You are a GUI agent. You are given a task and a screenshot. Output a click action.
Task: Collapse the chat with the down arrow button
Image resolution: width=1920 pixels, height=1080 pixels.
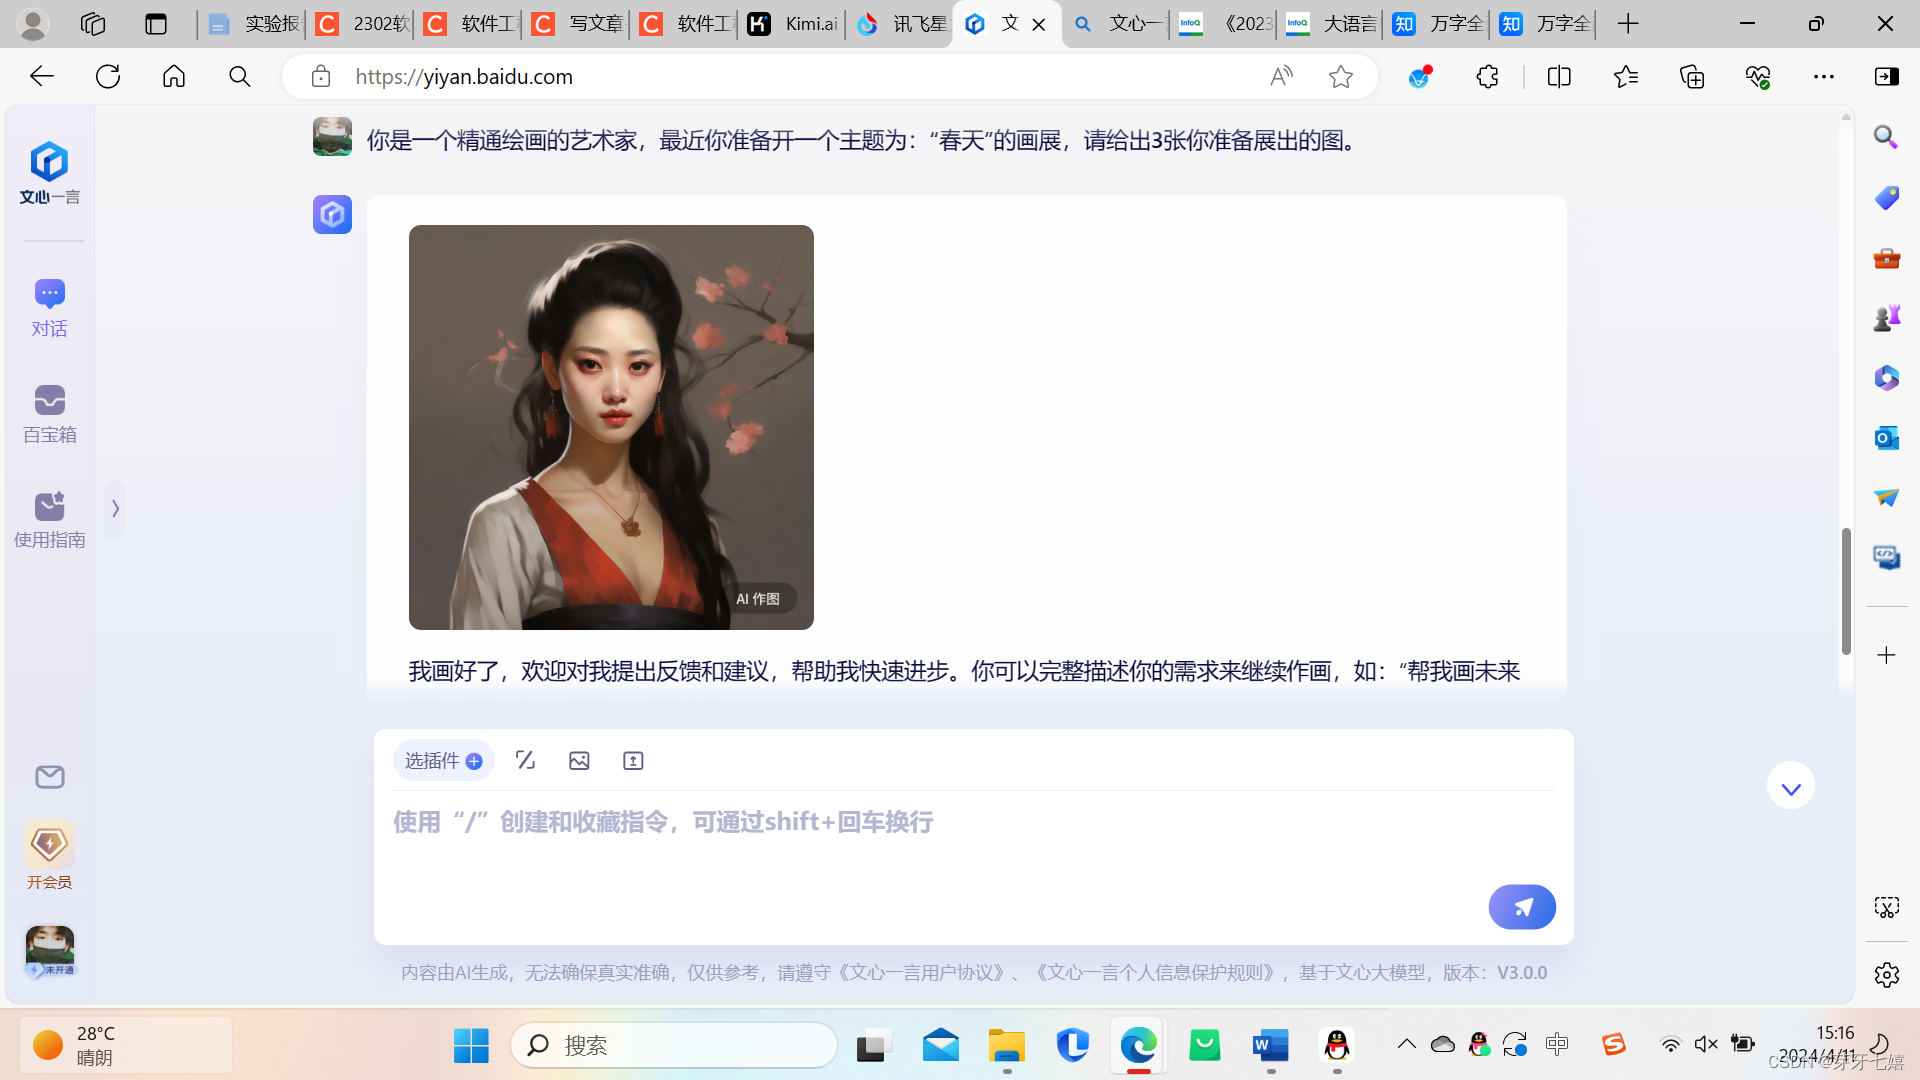pos(1790,785)
